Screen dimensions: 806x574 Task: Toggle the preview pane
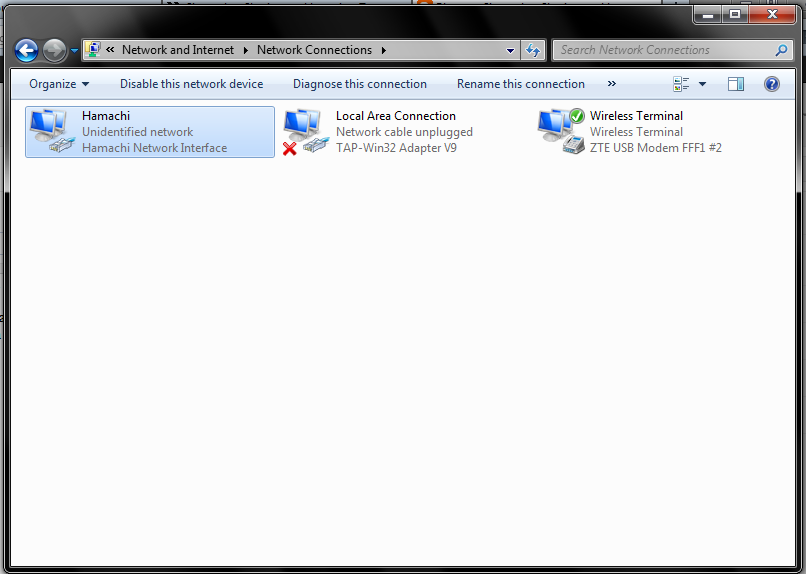[736, 84]
